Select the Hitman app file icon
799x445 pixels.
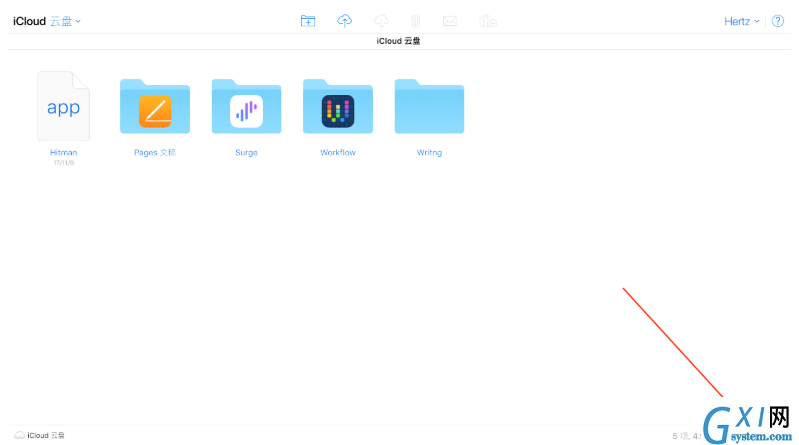(x=63, y=106)
